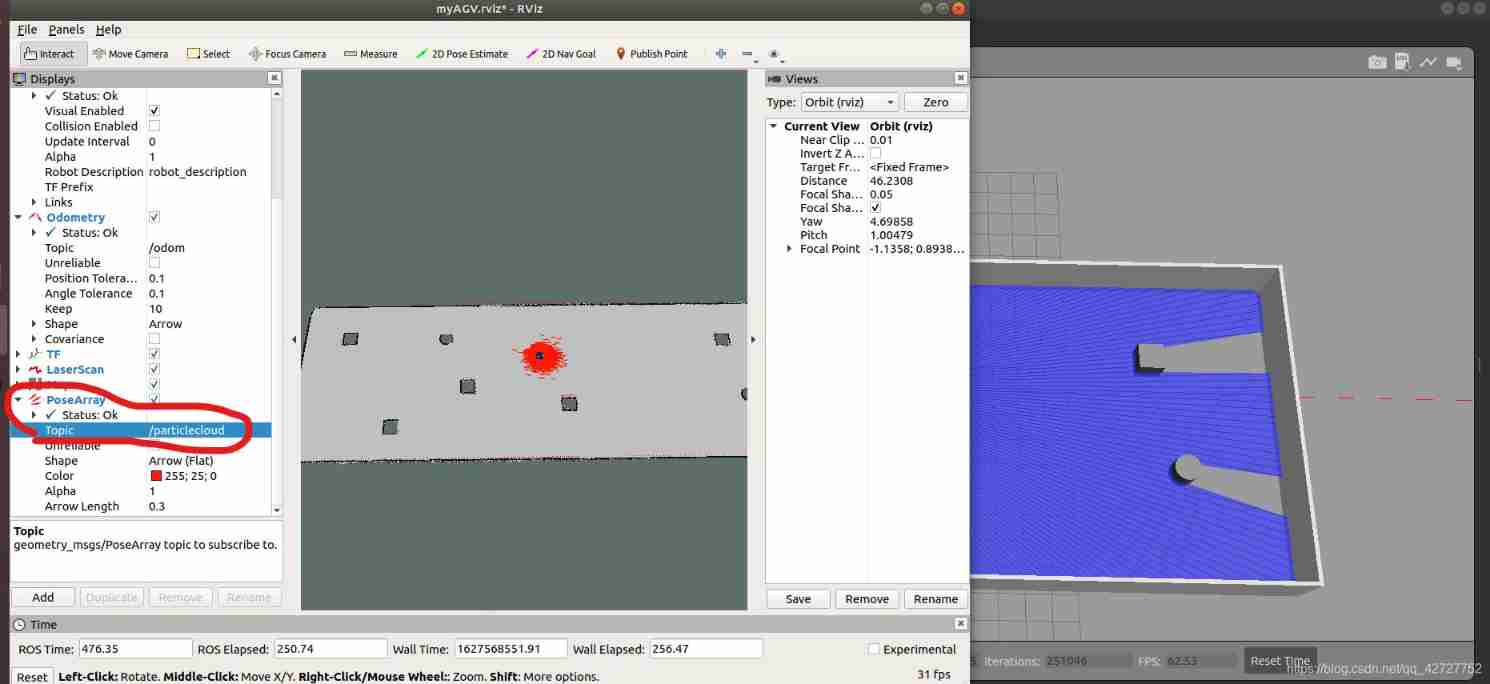
Task: Activate the Publish Point tool
Action: (x=651, y=53)
